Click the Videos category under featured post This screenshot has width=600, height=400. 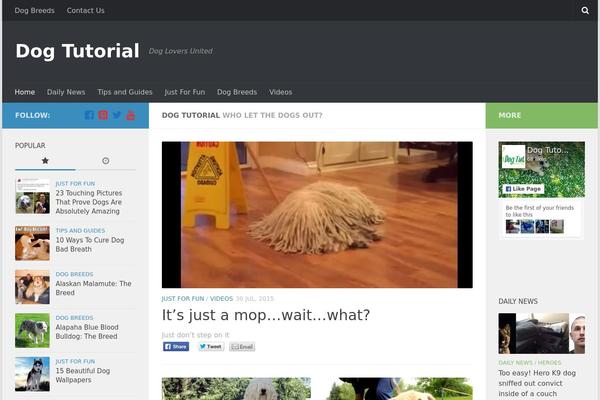221,299
